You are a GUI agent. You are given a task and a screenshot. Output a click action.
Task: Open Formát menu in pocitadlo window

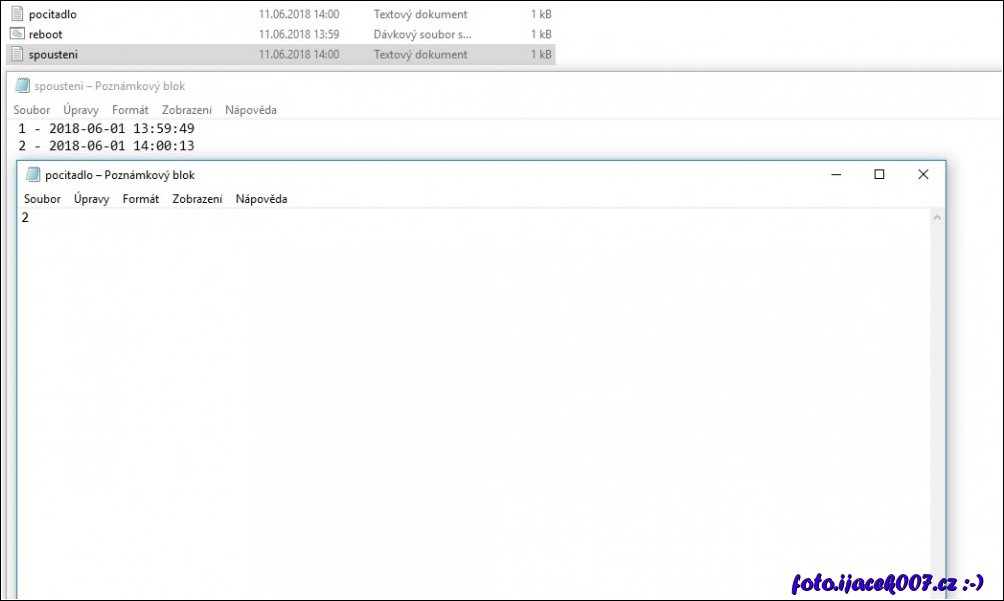pyautogui.click(x=140, y=199)
